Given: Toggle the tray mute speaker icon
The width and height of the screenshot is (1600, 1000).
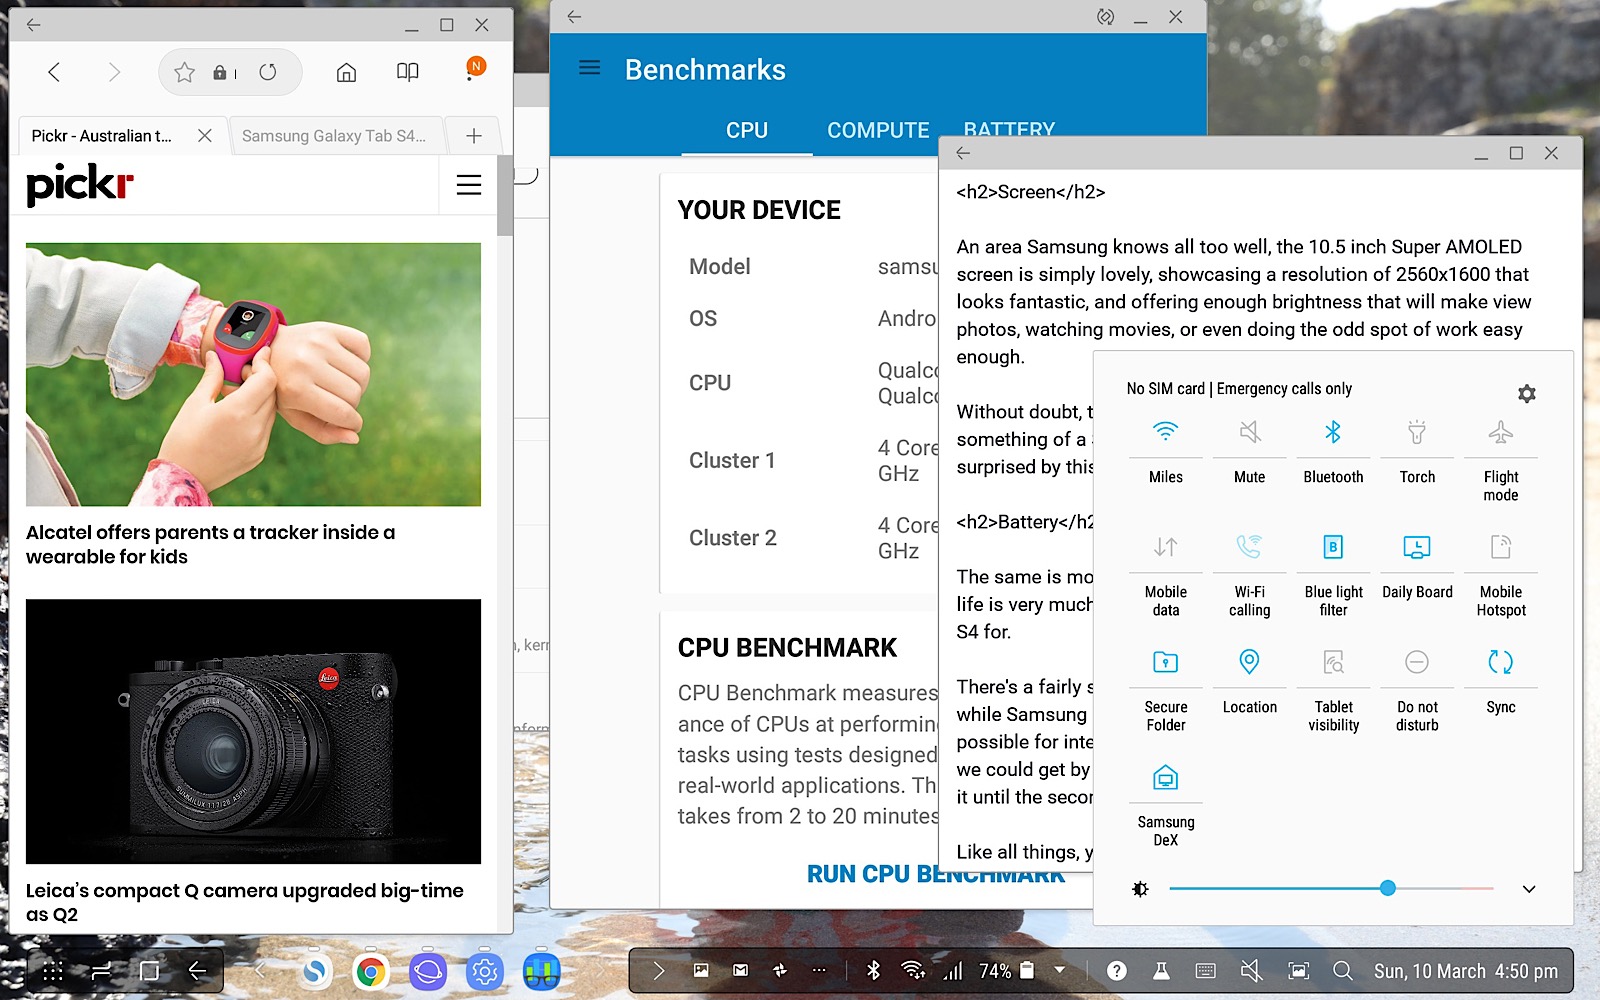Looking at the screenshot, I should (x=1251, y=971).
